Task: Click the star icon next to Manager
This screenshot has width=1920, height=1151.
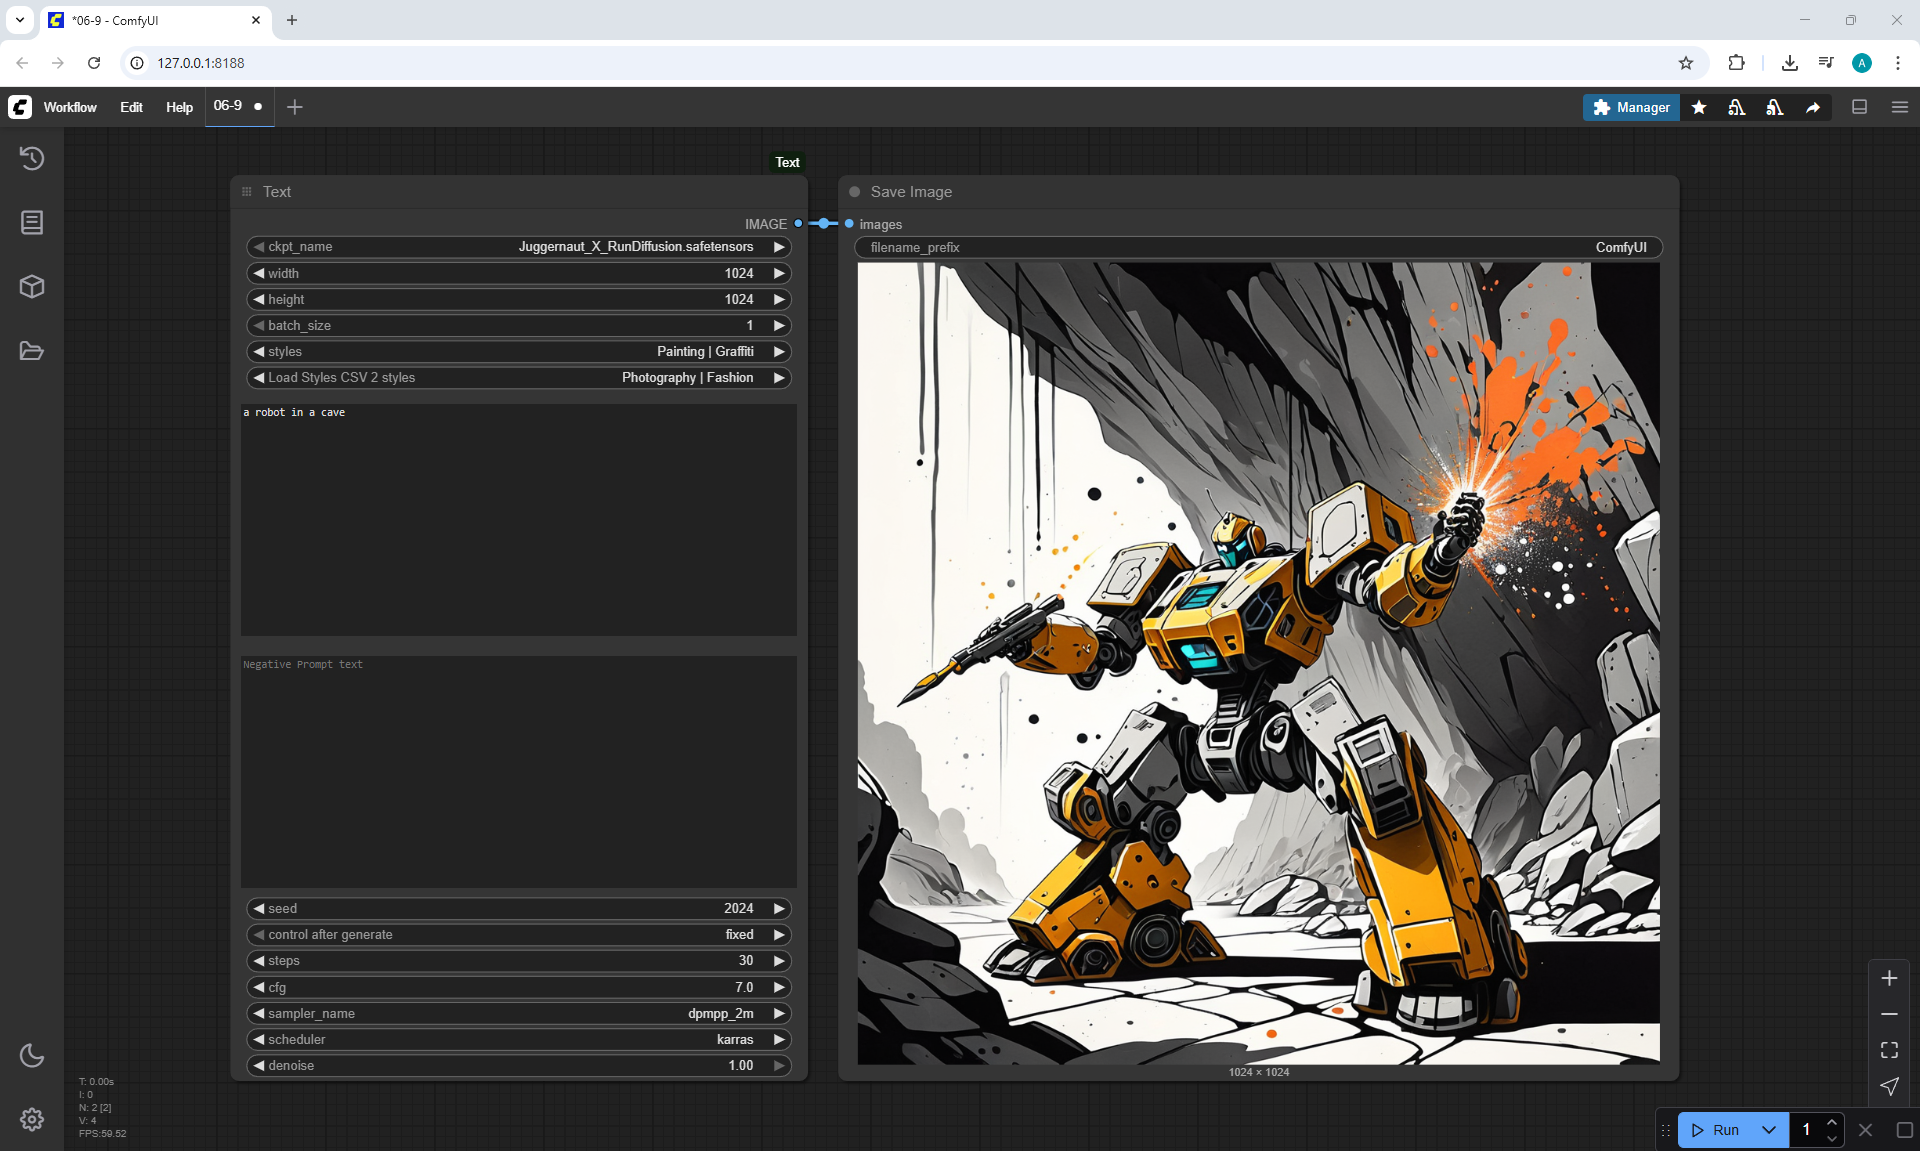Action: [1699, 107]
